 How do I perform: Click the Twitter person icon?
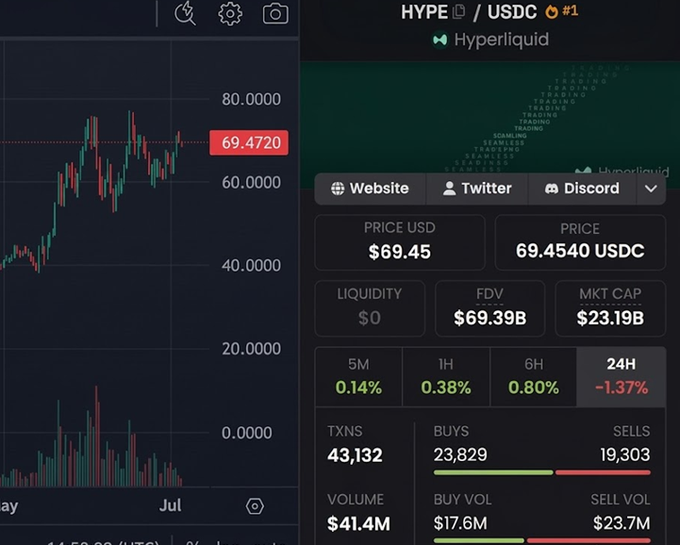click(449, 188)
